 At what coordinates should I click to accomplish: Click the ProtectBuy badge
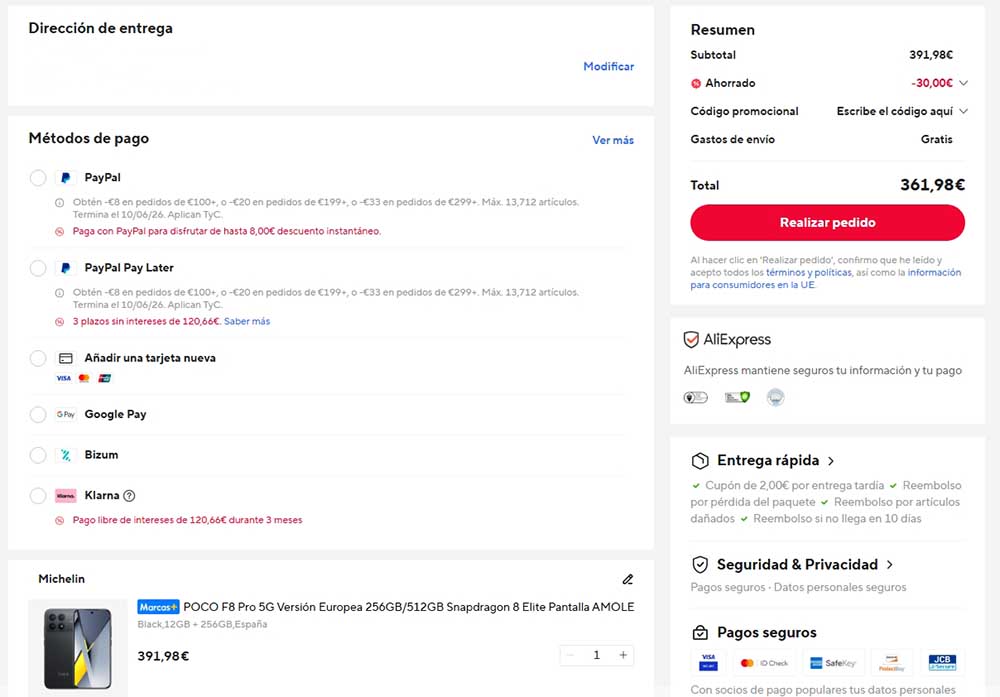click(x=892, y=663)
